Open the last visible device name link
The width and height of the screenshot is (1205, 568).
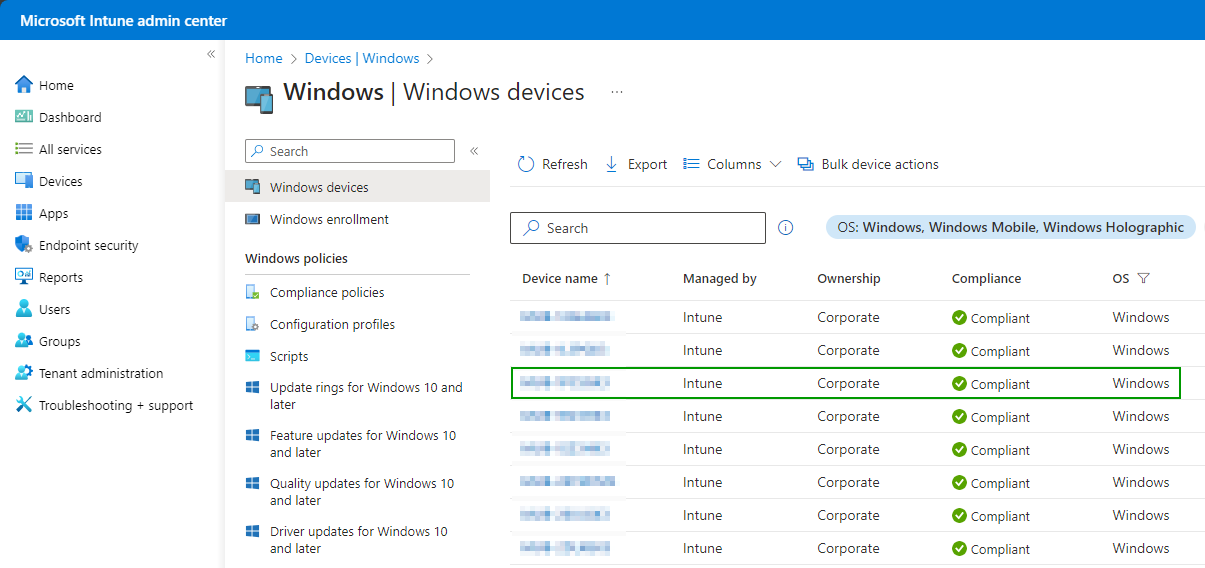(x=565, y=548)
